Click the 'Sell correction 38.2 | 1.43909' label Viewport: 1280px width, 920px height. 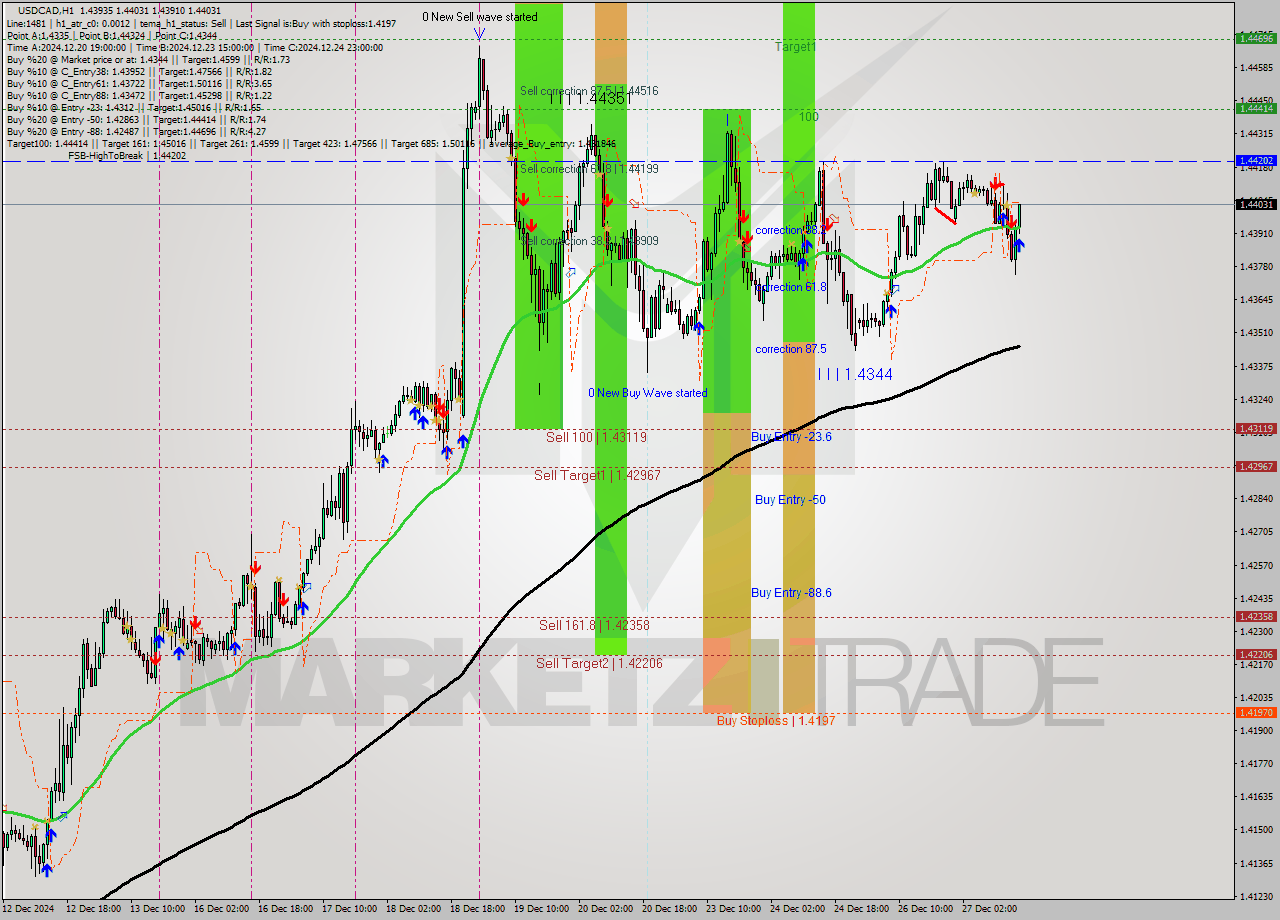click(x=589, y=241)
